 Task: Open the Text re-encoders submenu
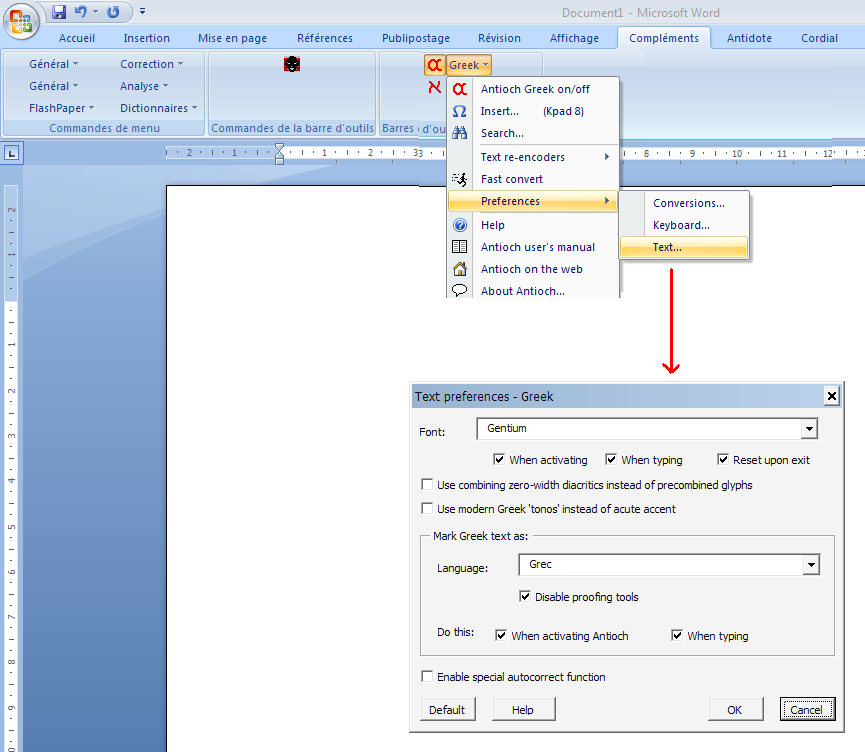(533, 157)
